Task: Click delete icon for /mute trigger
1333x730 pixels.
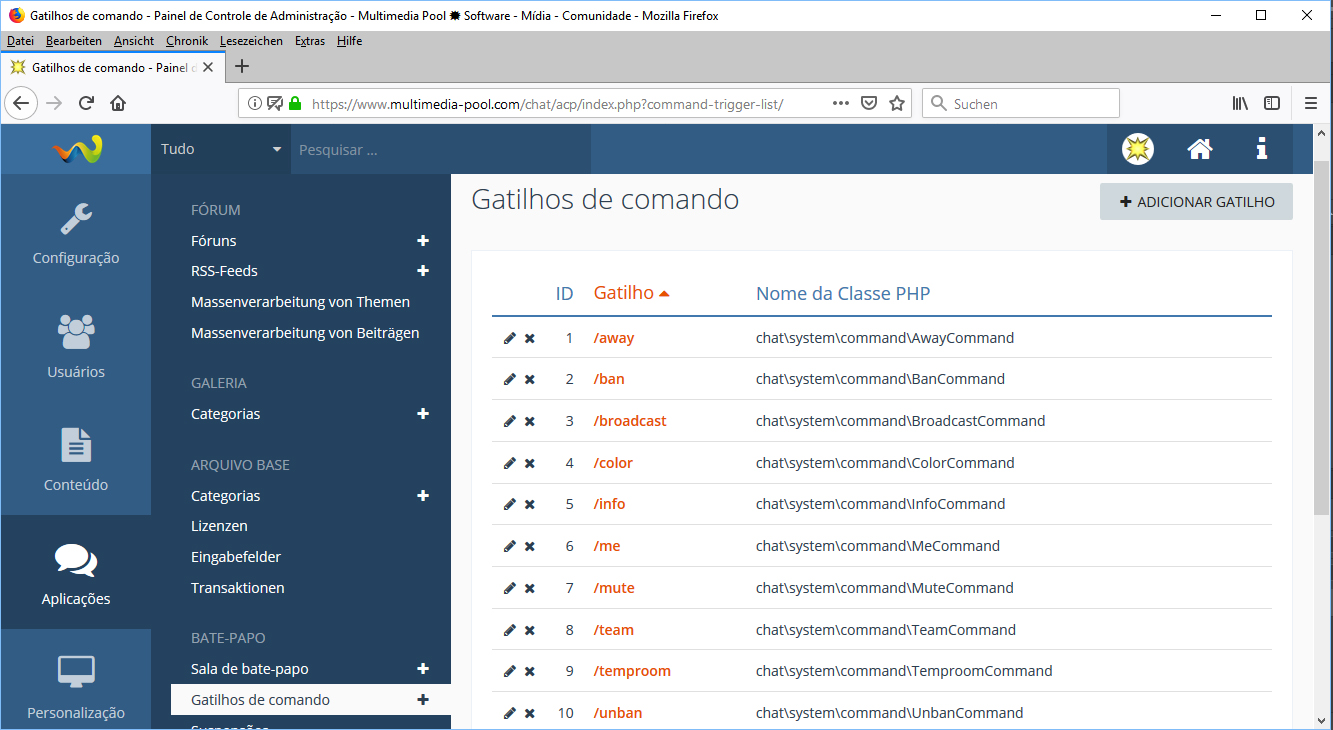Action: coord(530,589)
